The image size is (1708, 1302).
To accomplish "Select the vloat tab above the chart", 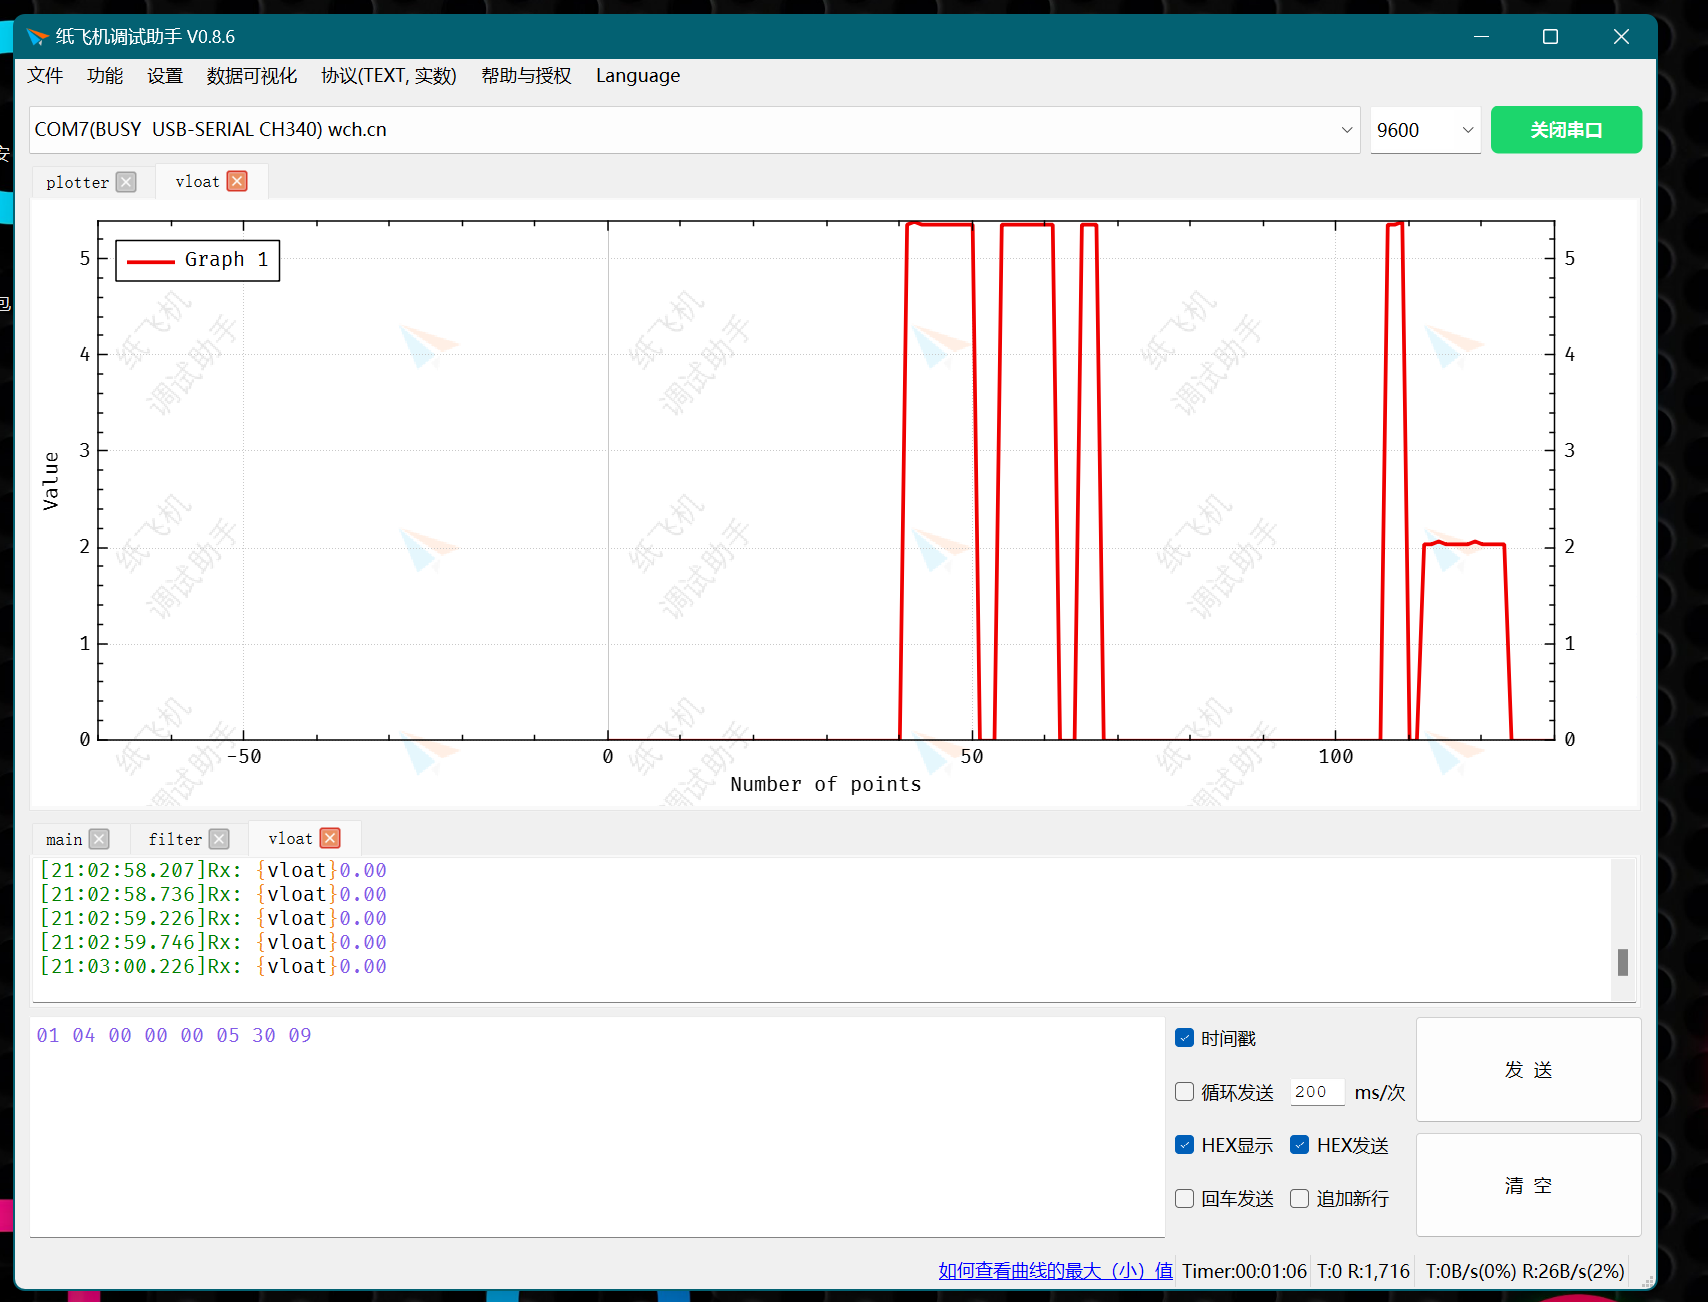I will [x=197, y=181].
